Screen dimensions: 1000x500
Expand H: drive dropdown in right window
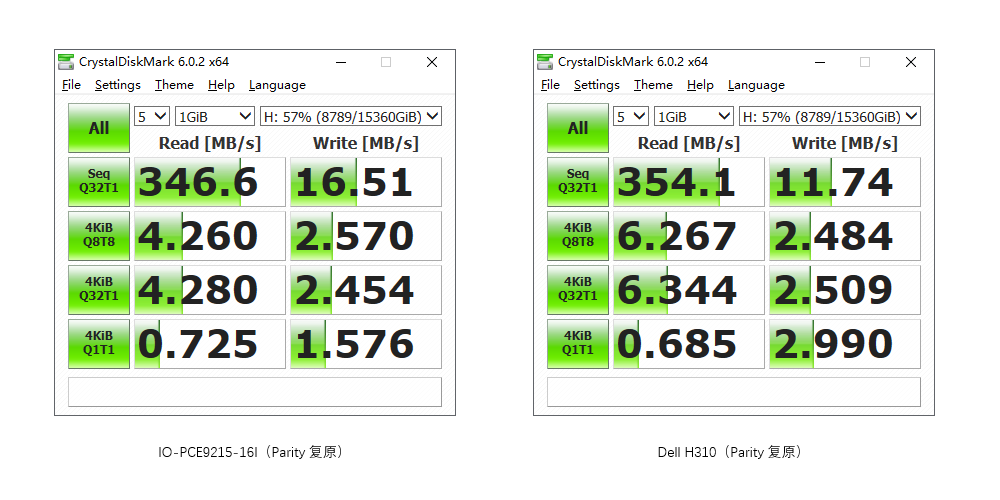[830, 117]
